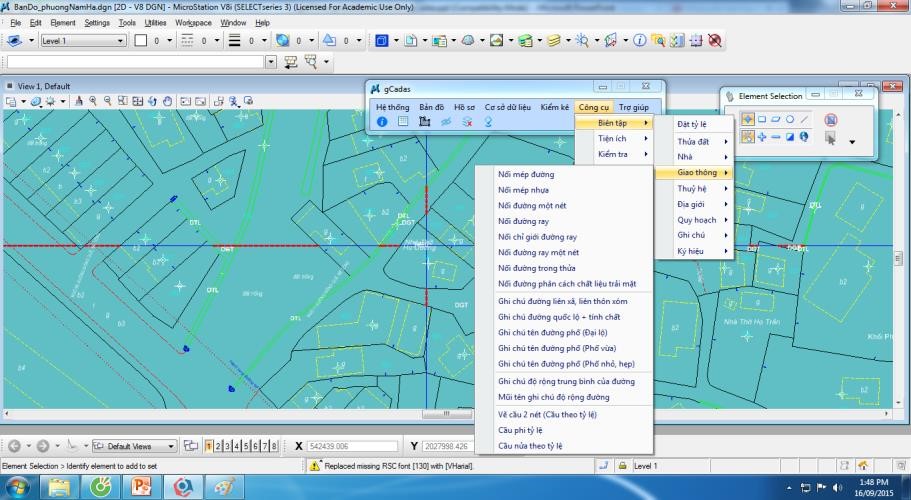Image resolution: width=911 pixels, height=500 pixels.
Task: Toggle view window number 2
Action: (218, 446)
